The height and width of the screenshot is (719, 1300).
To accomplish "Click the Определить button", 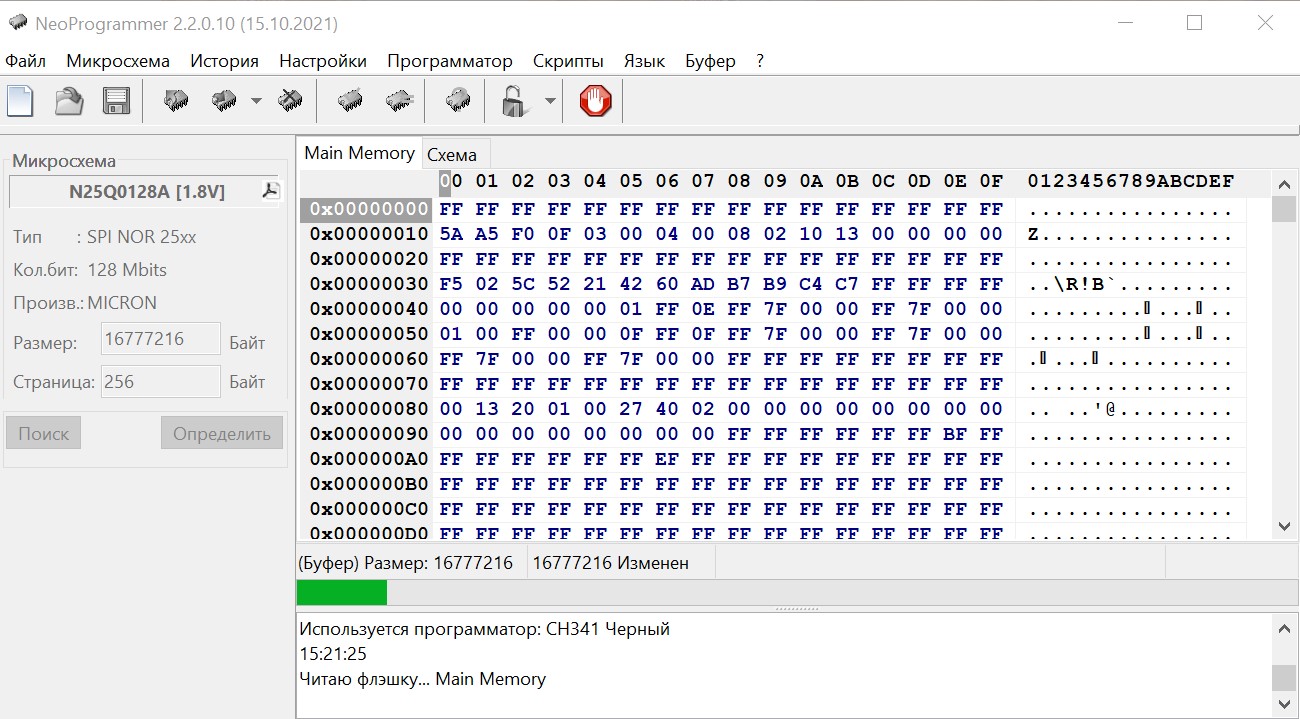I will pos(222,434).
